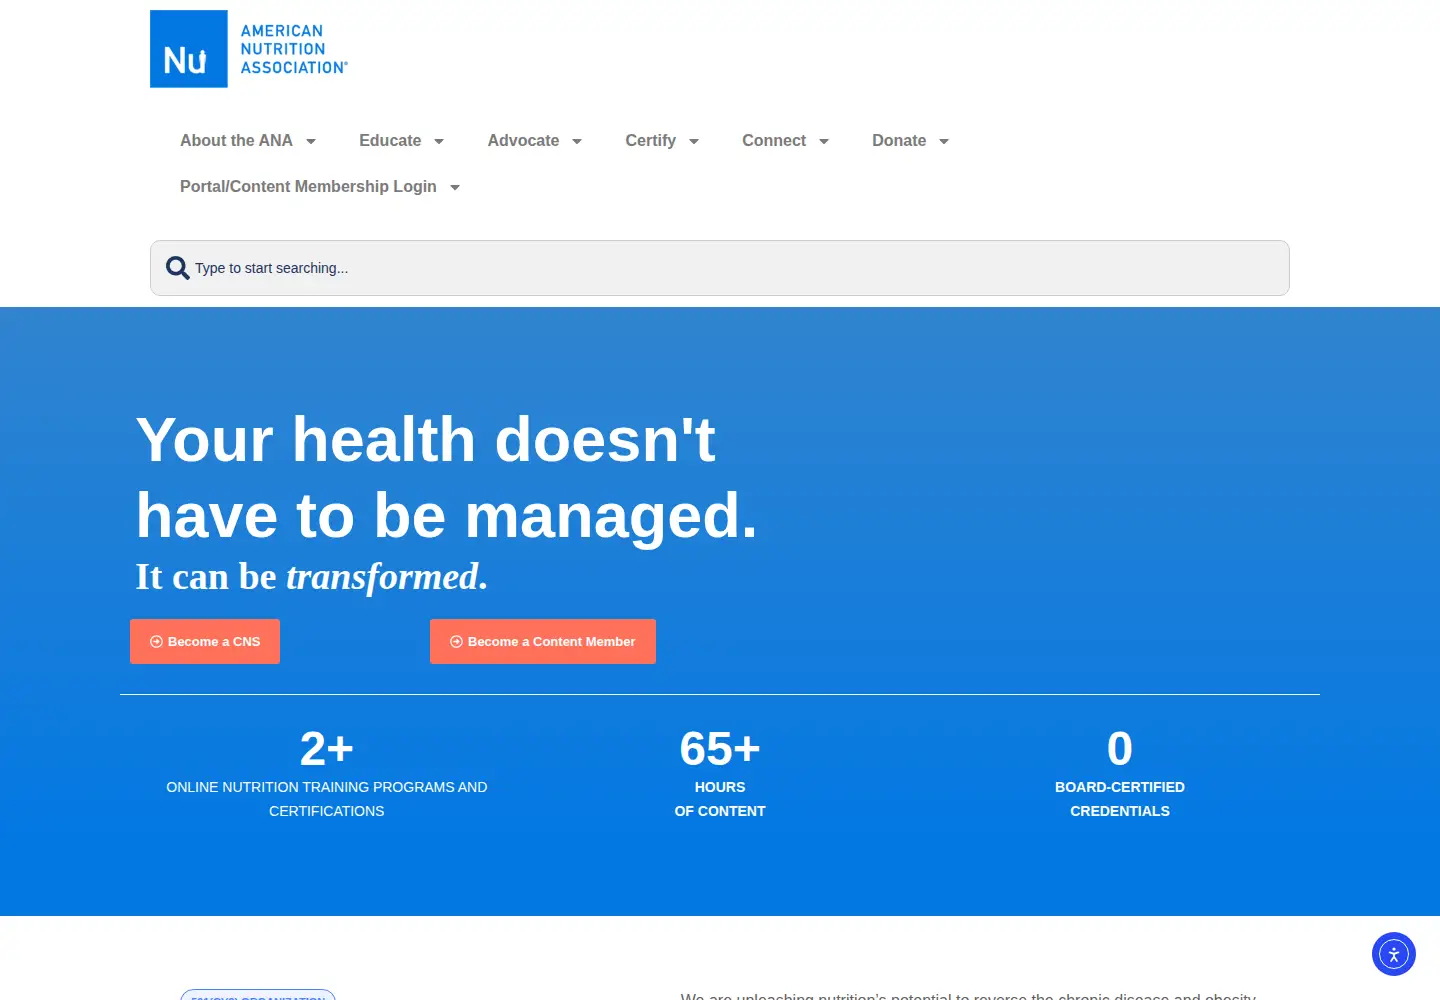The width and height of the screenshot is (1440, 1000).
Task: Click the 'It can be transformed.' tagline
Action: 312,577
